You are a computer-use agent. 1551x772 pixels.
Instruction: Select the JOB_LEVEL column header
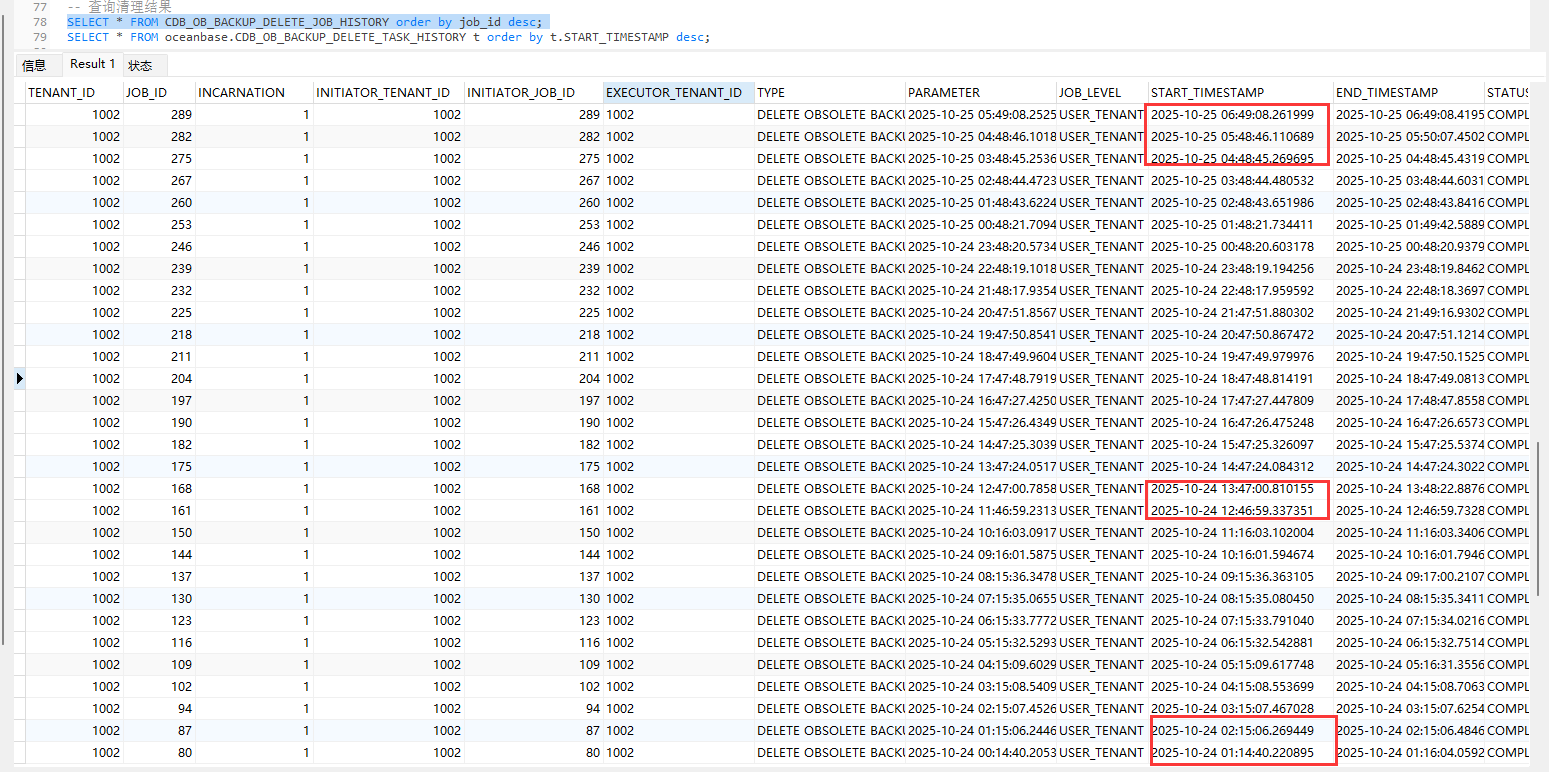pos(1090,93)
